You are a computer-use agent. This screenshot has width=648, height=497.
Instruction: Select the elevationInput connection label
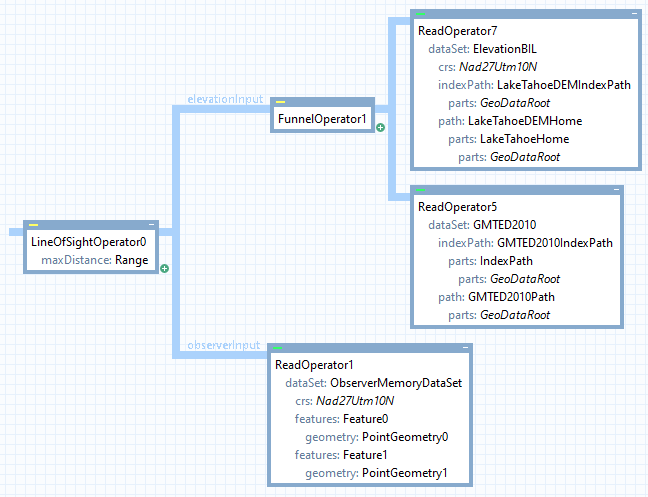(x=225, y=100)
